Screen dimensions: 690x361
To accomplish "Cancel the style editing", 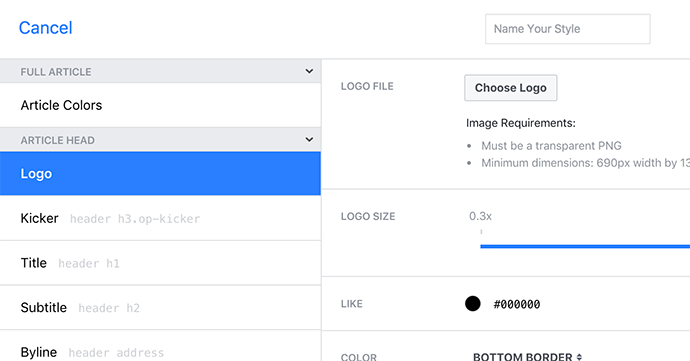I will [46, 28].
